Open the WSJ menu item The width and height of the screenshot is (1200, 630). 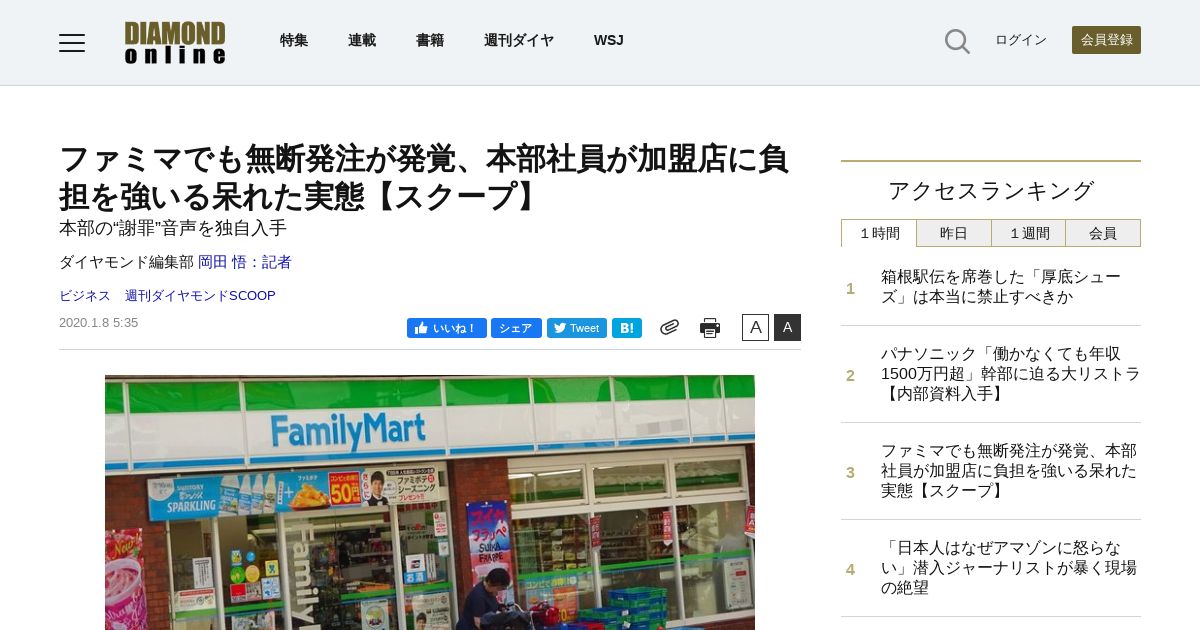tap(608, 40)
